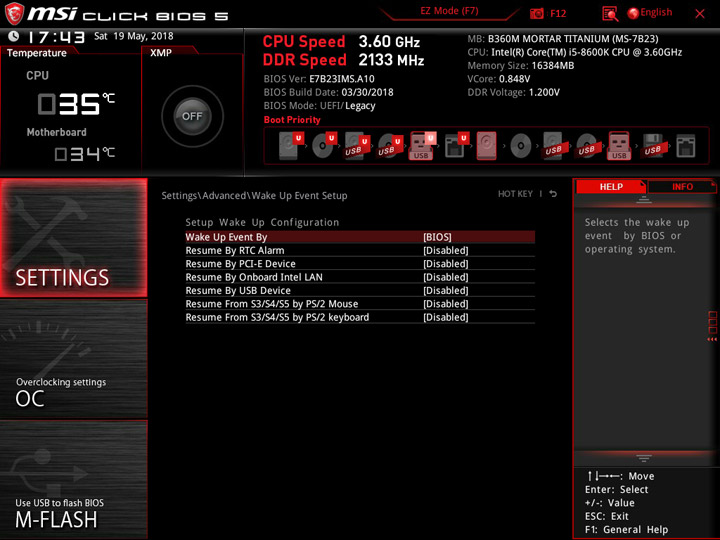720x540 pixels.
Task: Click the UEFI CD/DVD boot device icon
Action: (324, 146)
